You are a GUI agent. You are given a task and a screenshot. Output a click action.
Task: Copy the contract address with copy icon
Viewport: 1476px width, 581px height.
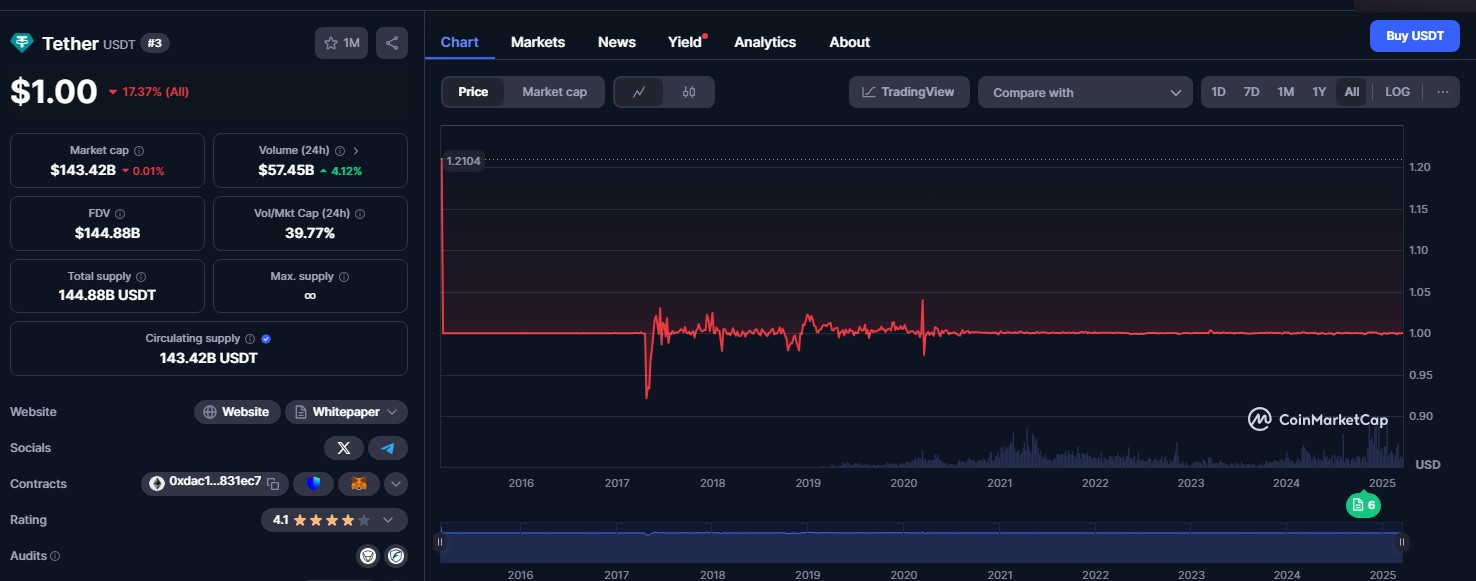[x=273, y=484]
